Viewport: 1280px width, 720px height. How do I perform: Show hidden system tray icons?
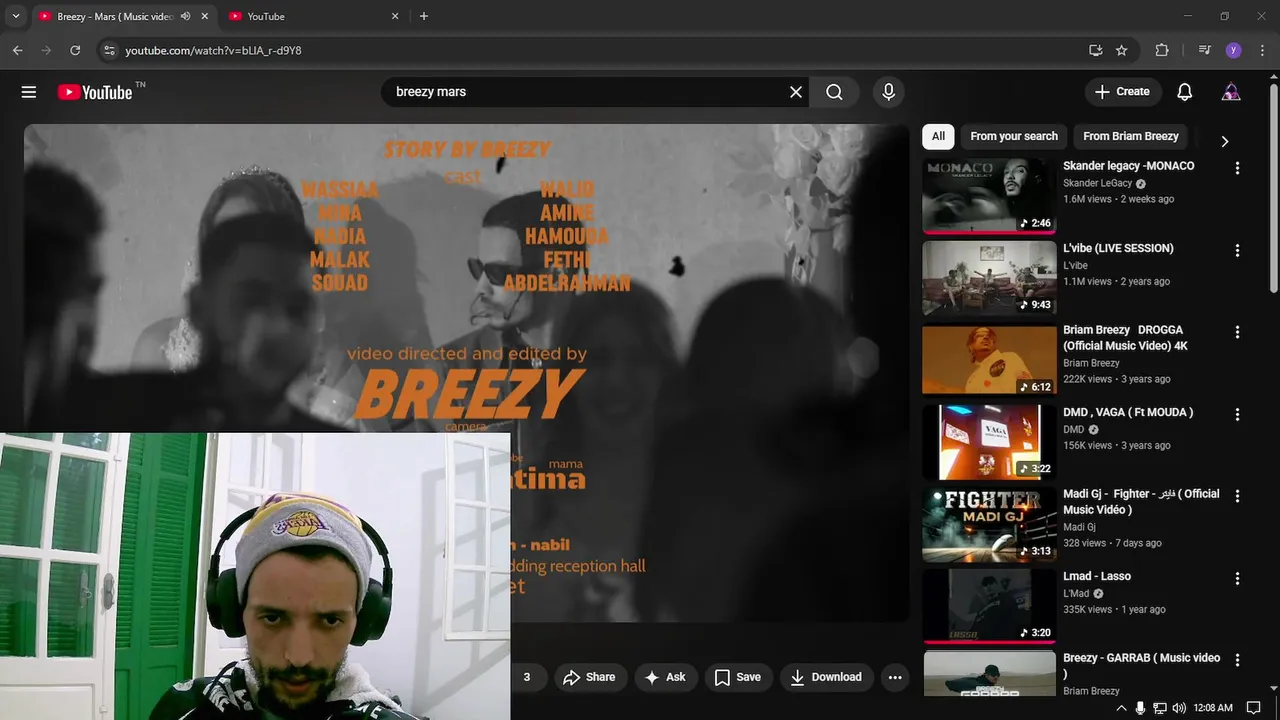click(1121, 708)
